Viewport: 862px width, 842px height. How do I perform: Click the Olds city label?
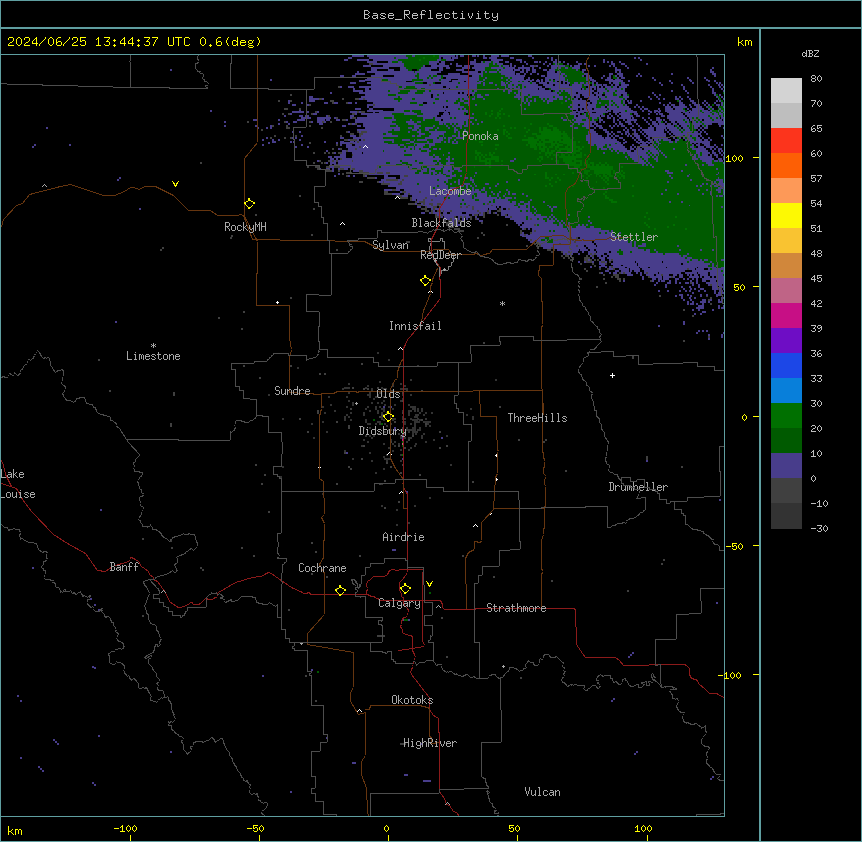(388, 394)
